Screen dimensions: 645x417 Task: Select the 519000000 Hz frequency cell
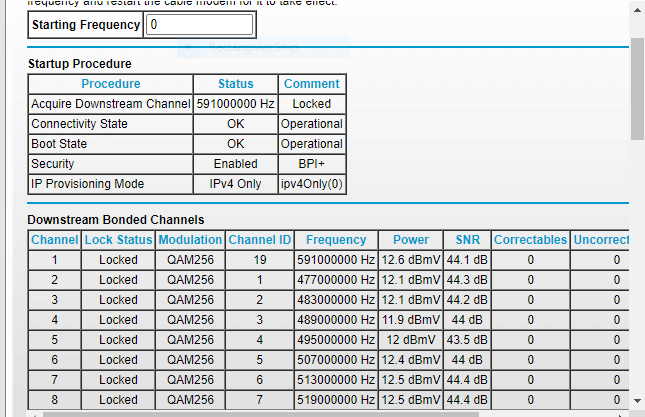(x=336, y=400)
